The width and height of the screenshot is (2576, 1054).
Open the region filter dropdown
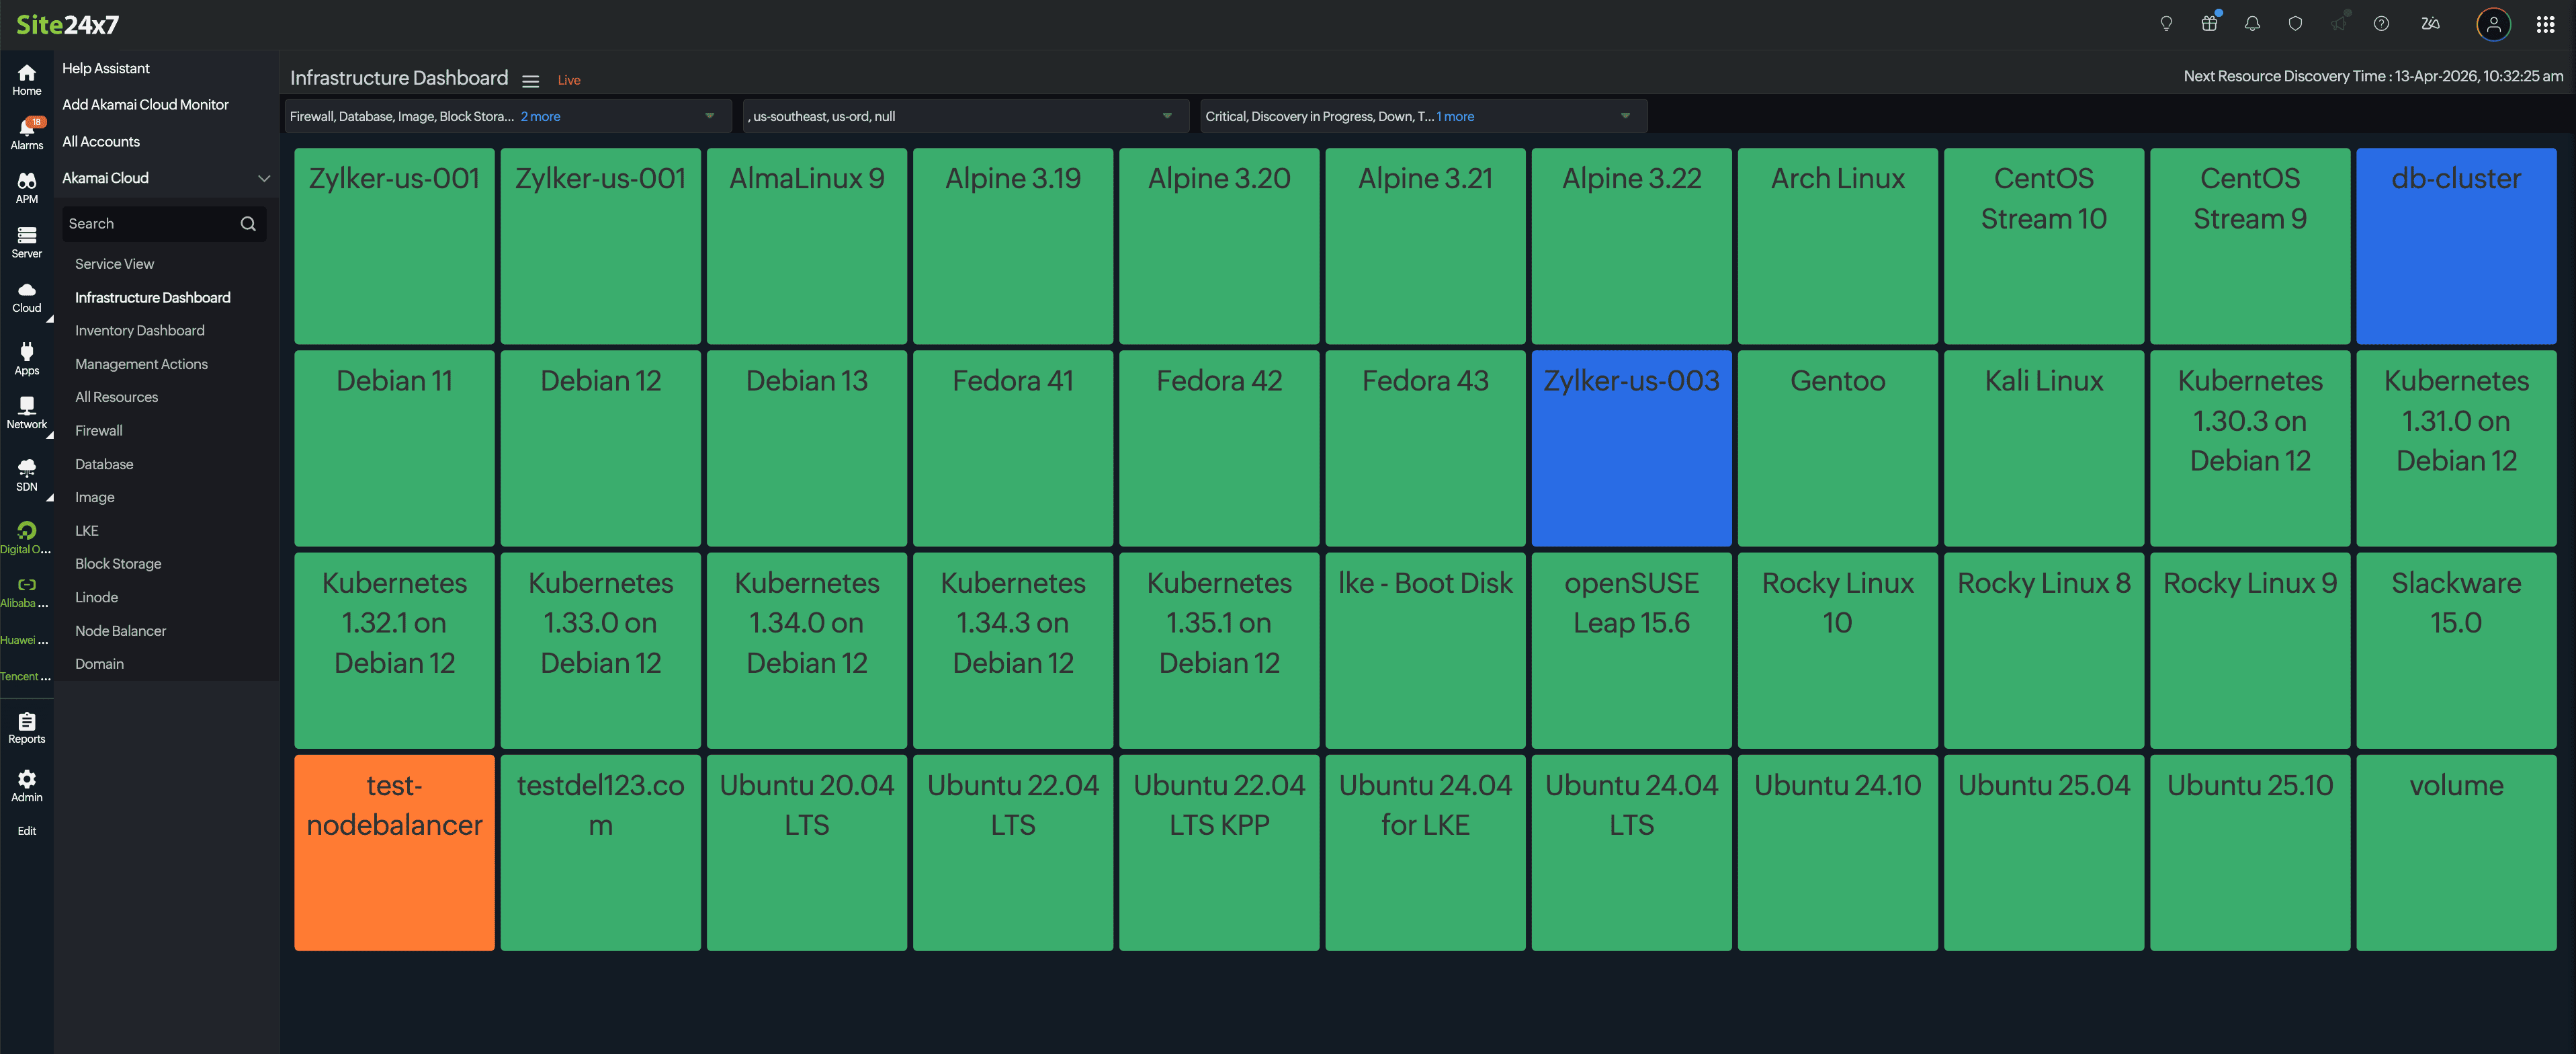(1166, 116)
